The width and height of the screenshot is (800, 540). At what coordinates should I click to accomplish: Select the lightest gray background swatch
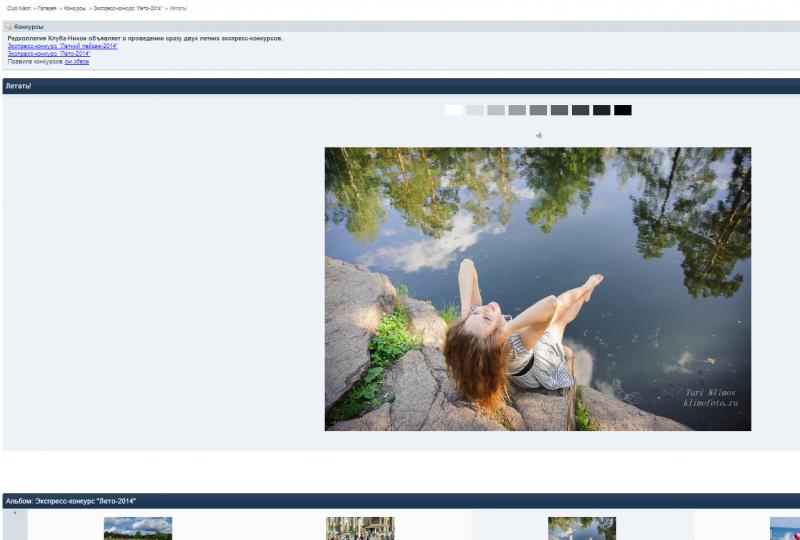(474, 110)
